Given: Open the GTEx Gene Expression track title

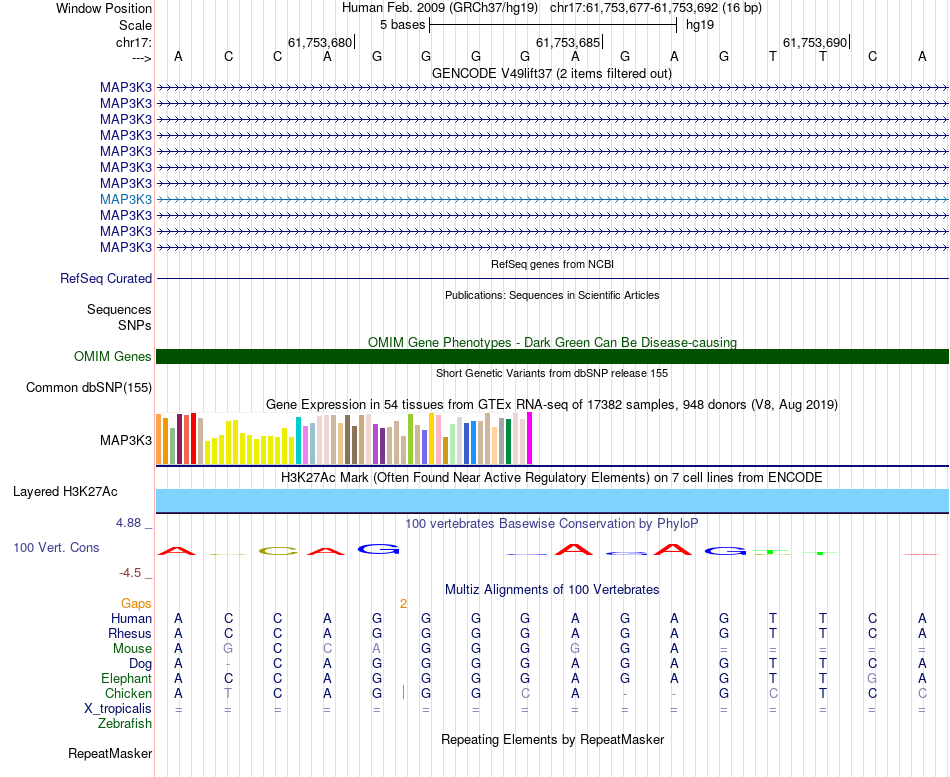Looking at the screenshot, I should coord(552,404).
